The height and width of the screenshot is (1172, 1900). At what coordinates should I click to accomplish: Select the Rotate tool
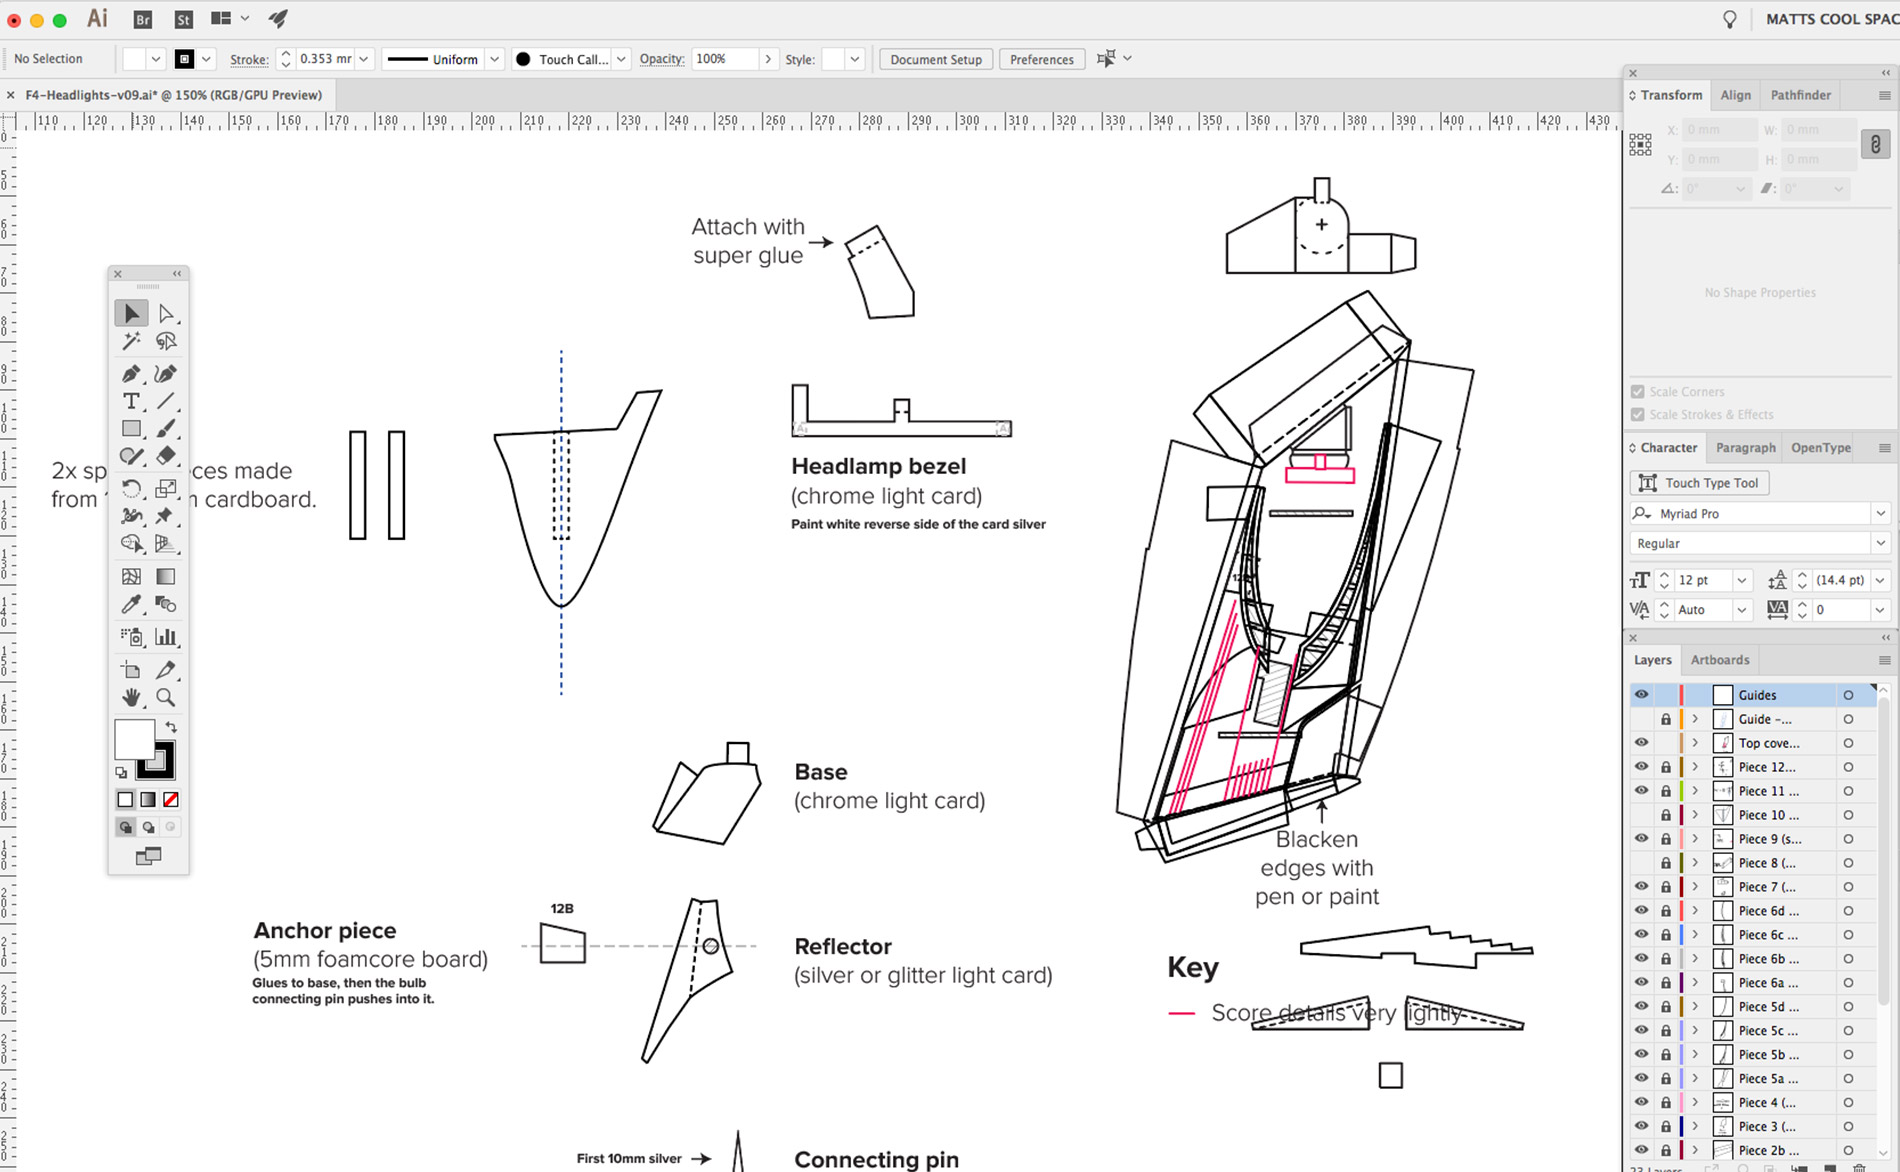coord(131,488)
